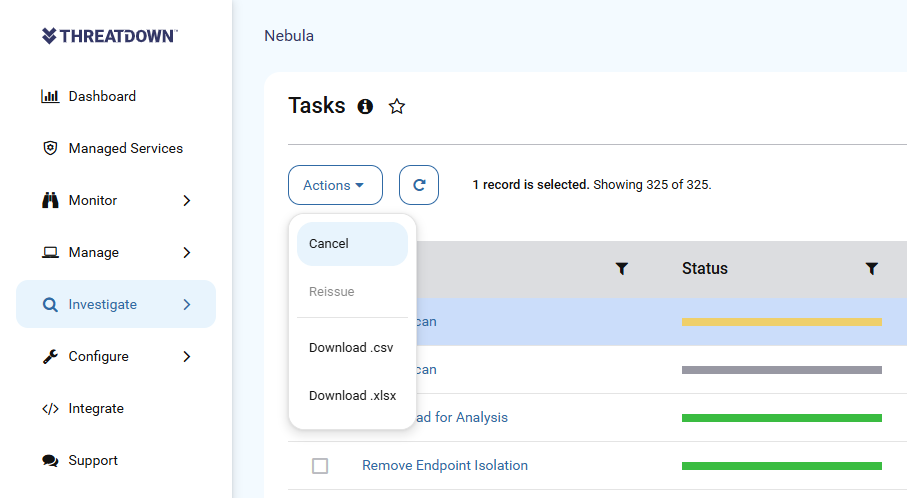Screen dimensions: 907x498
Task: Open the Monitor section
Action: point(93,200)
